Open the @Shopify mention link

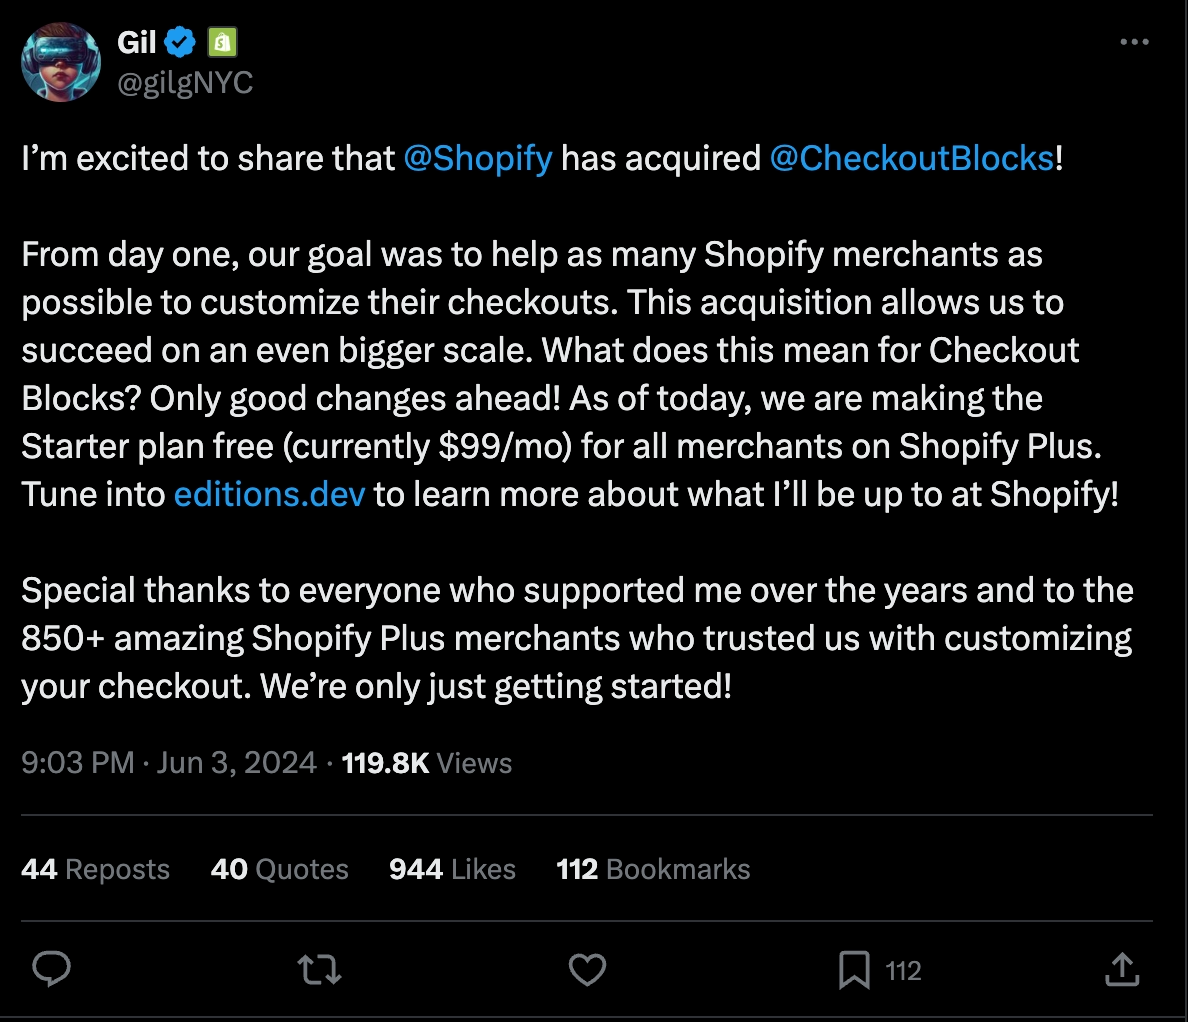tap(477, 158)
